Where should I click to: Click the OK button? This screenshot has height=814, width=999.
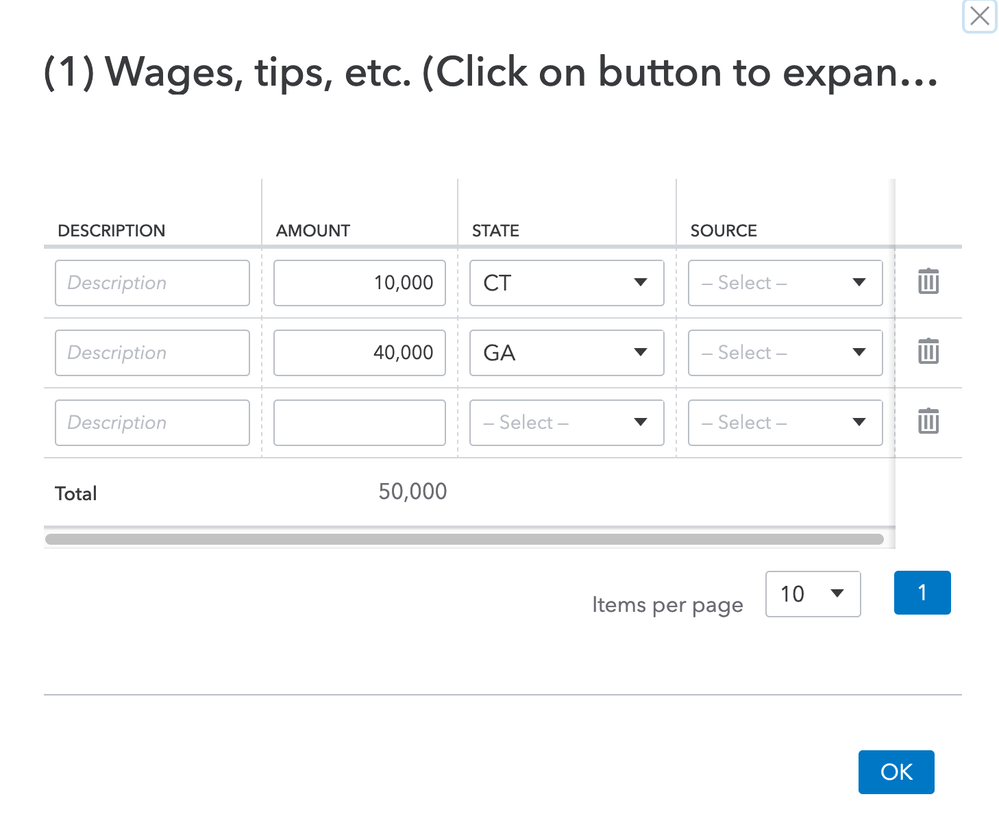[895, 772]
